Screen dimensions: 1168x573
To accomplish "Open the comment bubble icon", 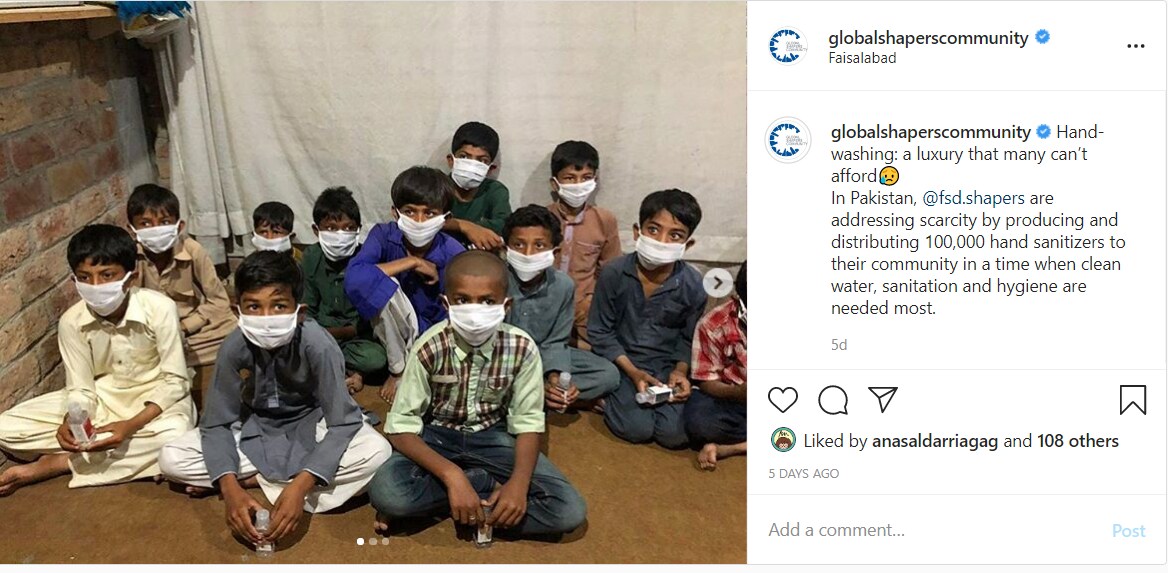I will [x=833, y=400].
